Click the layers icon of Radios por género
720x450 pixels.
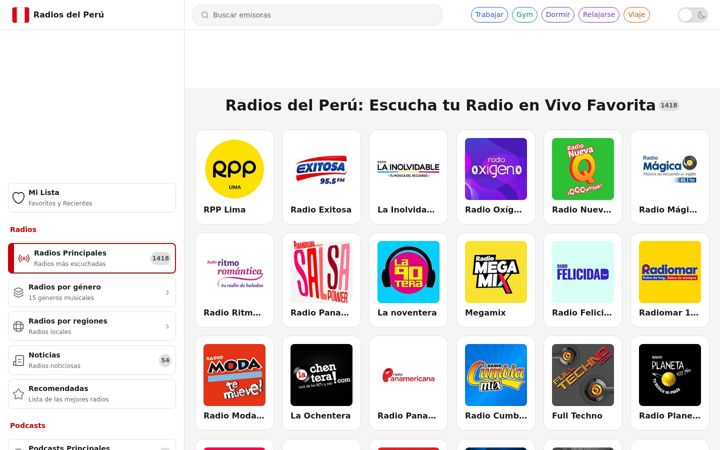[18, 292]
